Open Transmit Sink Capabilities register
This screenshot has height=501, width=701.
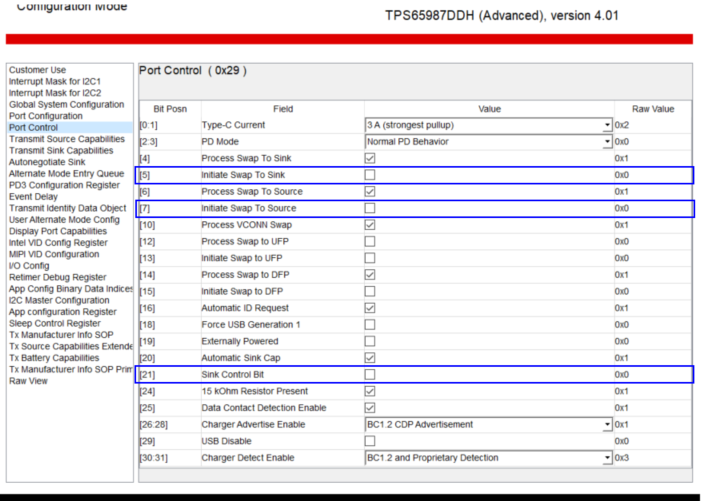click(x=61, y=151)
